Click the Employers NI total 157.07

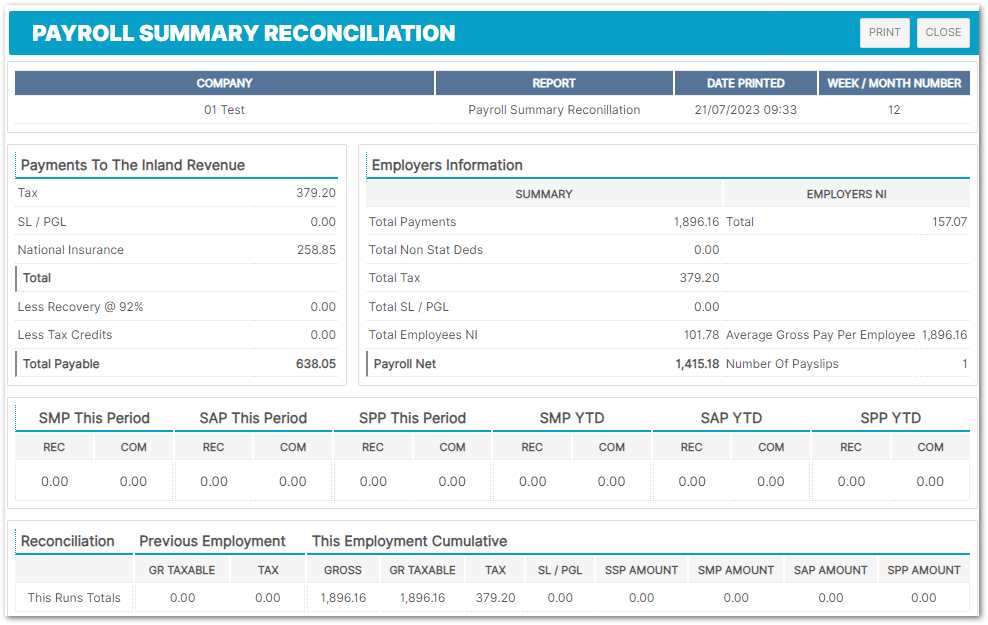click(x=949, y=222)
